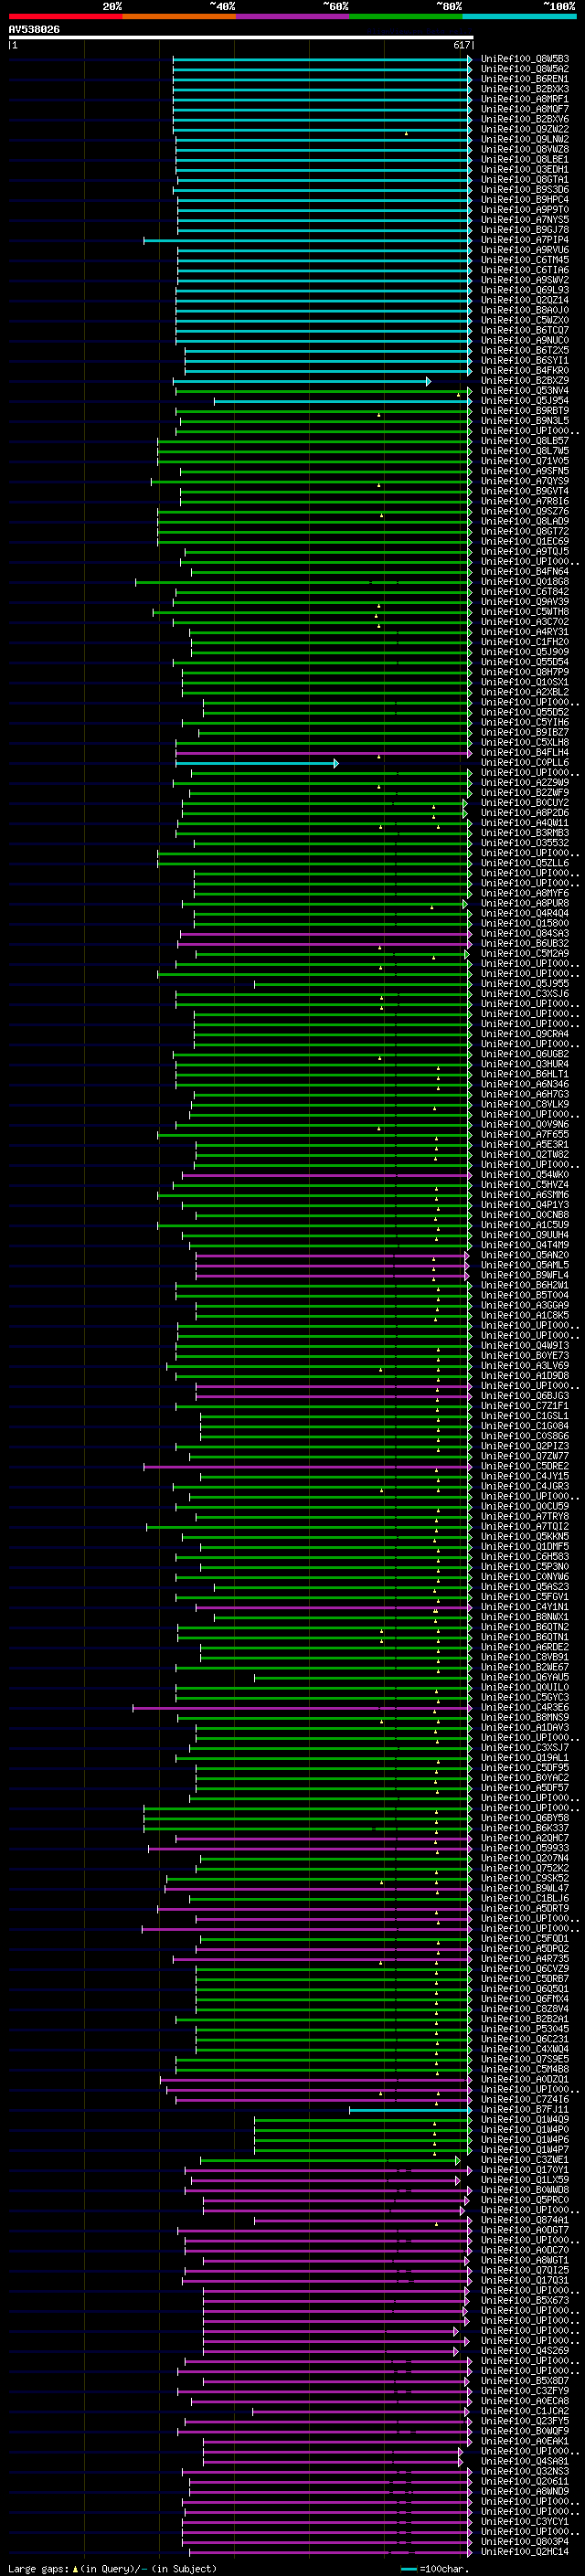Click label UniRef100_Q9SZ76

pyautogui.click(x=525, y=511)
